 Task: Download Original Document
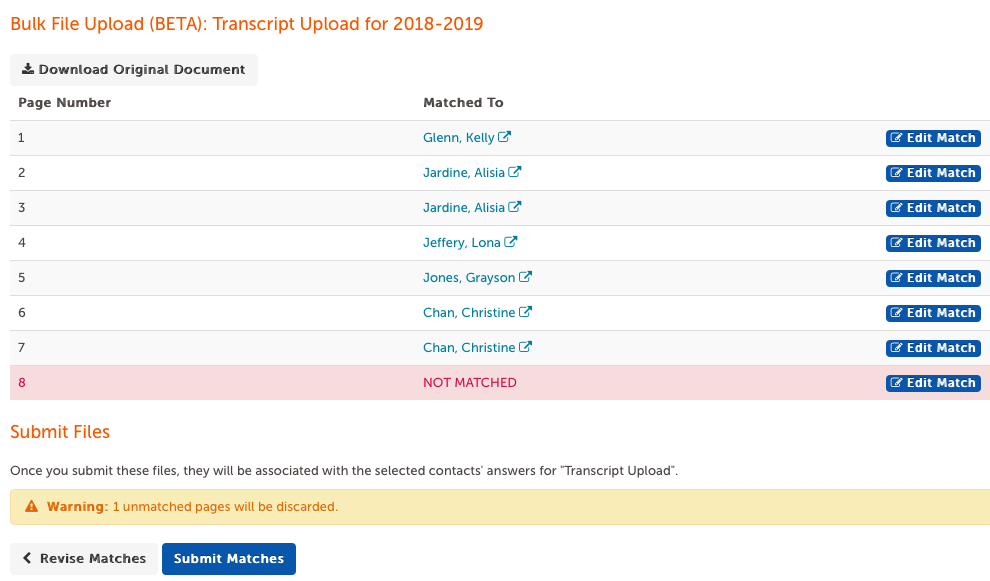[134, 69]
